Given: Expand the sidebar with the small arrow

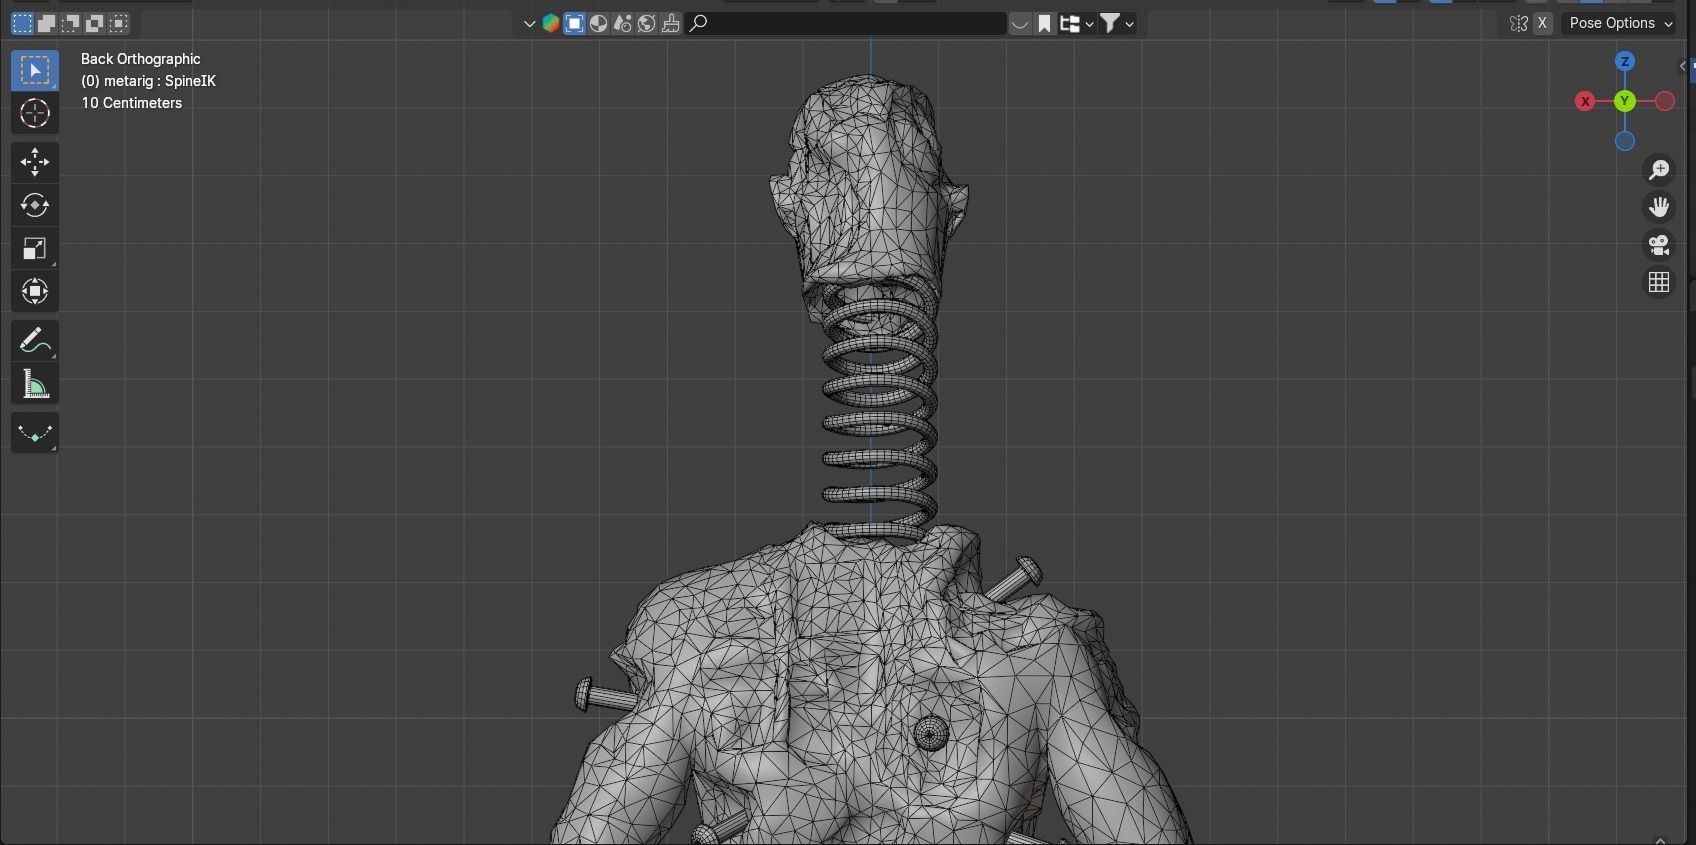Looking at the screenshot, I should pos(1683,66).
